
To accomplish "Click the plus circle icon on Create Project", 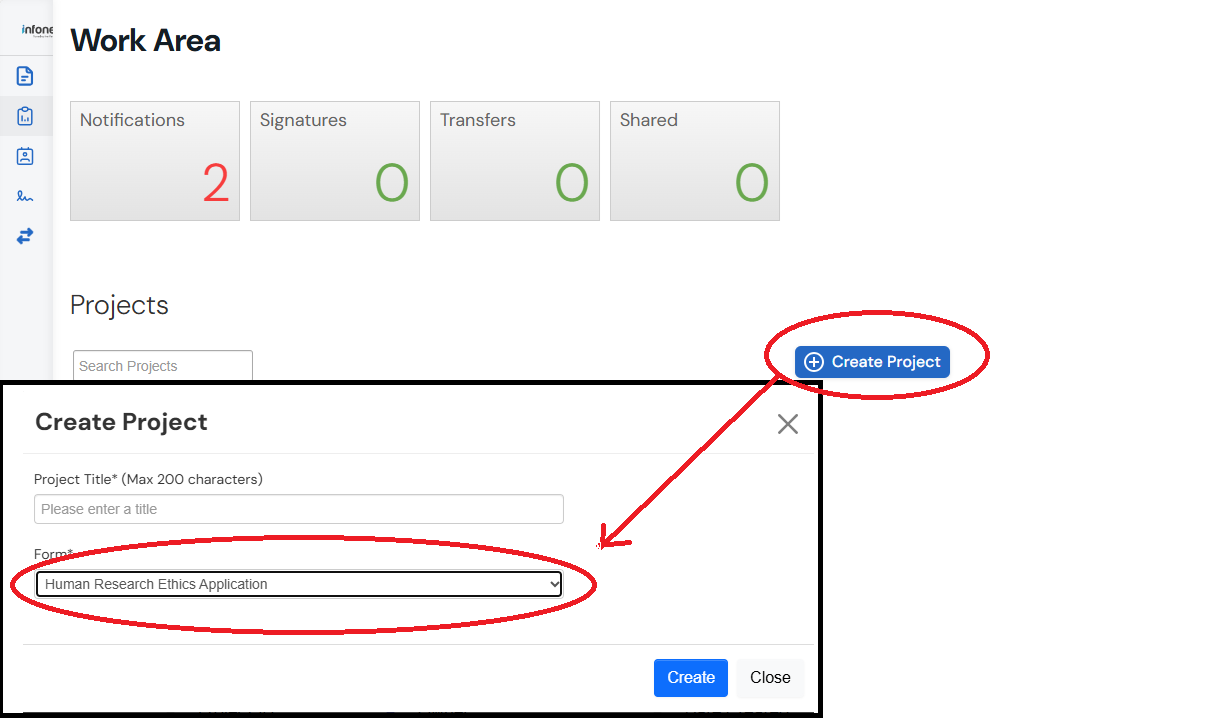I will point(814,362).
